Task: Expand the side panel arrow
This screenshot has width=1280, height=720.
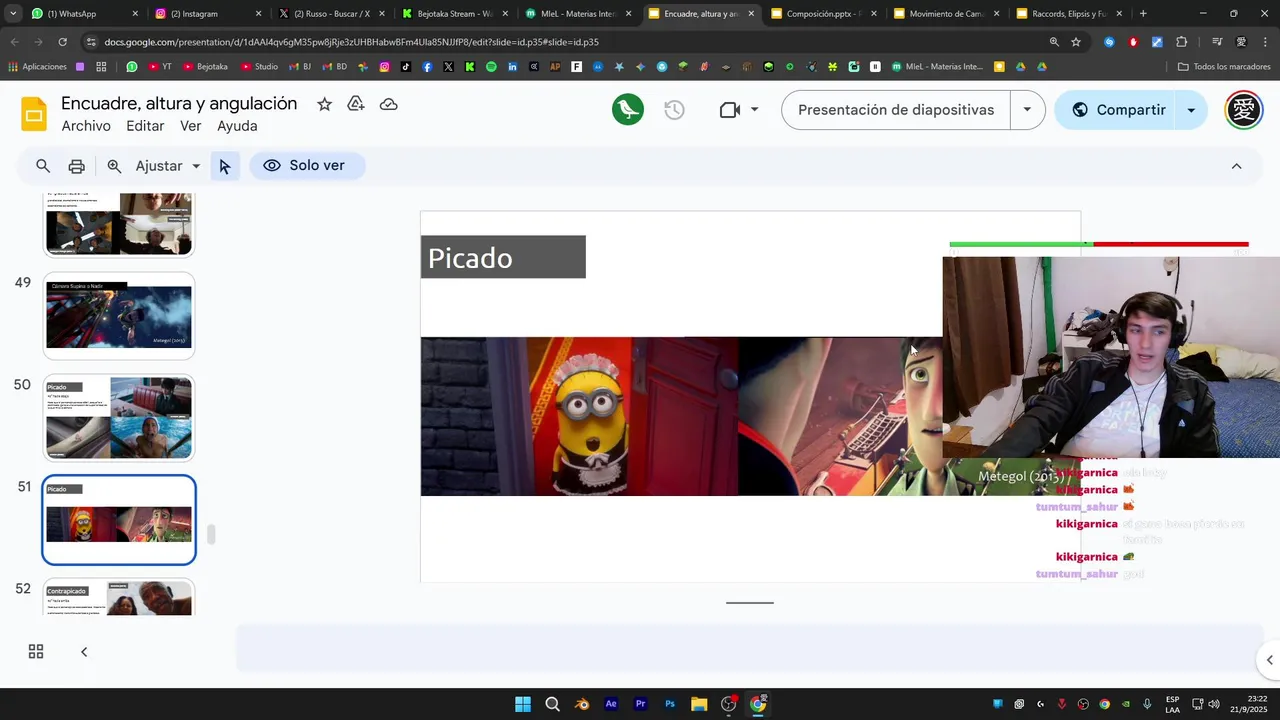Action: [1269, 660]
